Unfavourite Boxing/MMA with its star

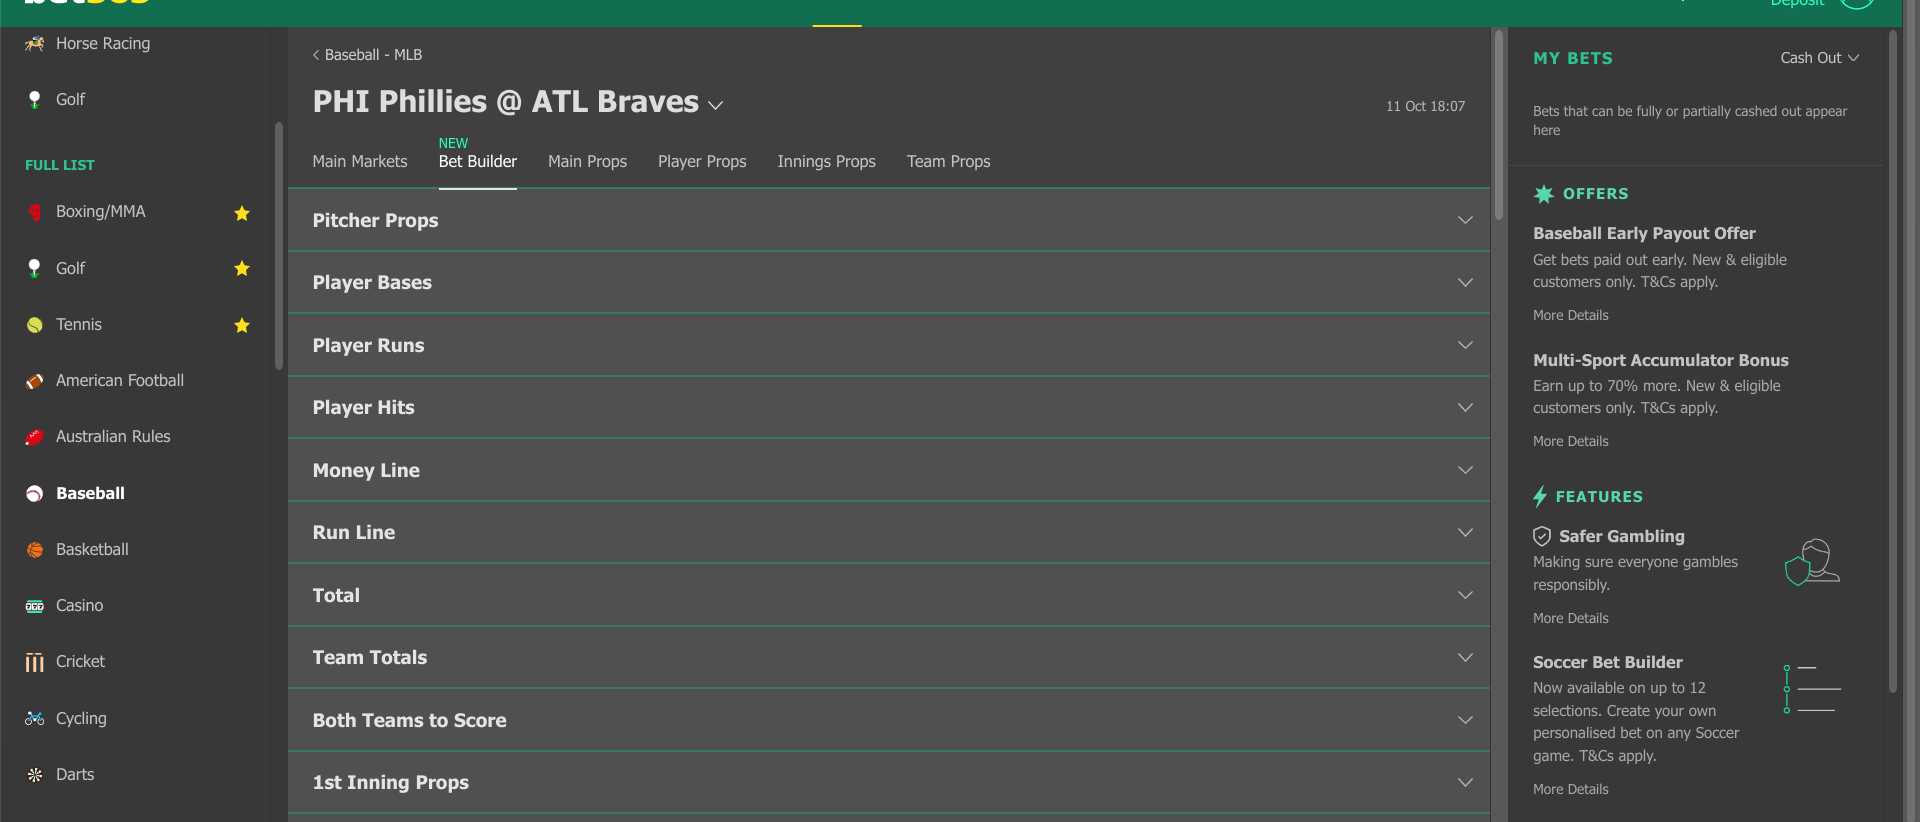coord(242,213)
